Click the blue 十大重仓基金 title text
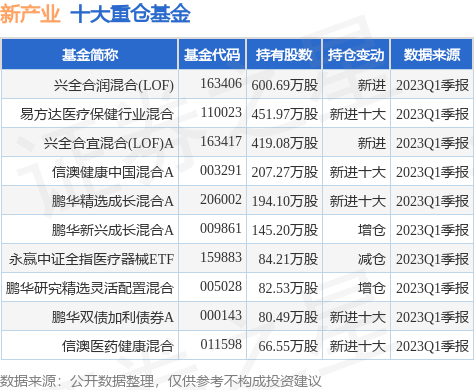This screenshot has height=390, width=474. click(x=130, y=14)
